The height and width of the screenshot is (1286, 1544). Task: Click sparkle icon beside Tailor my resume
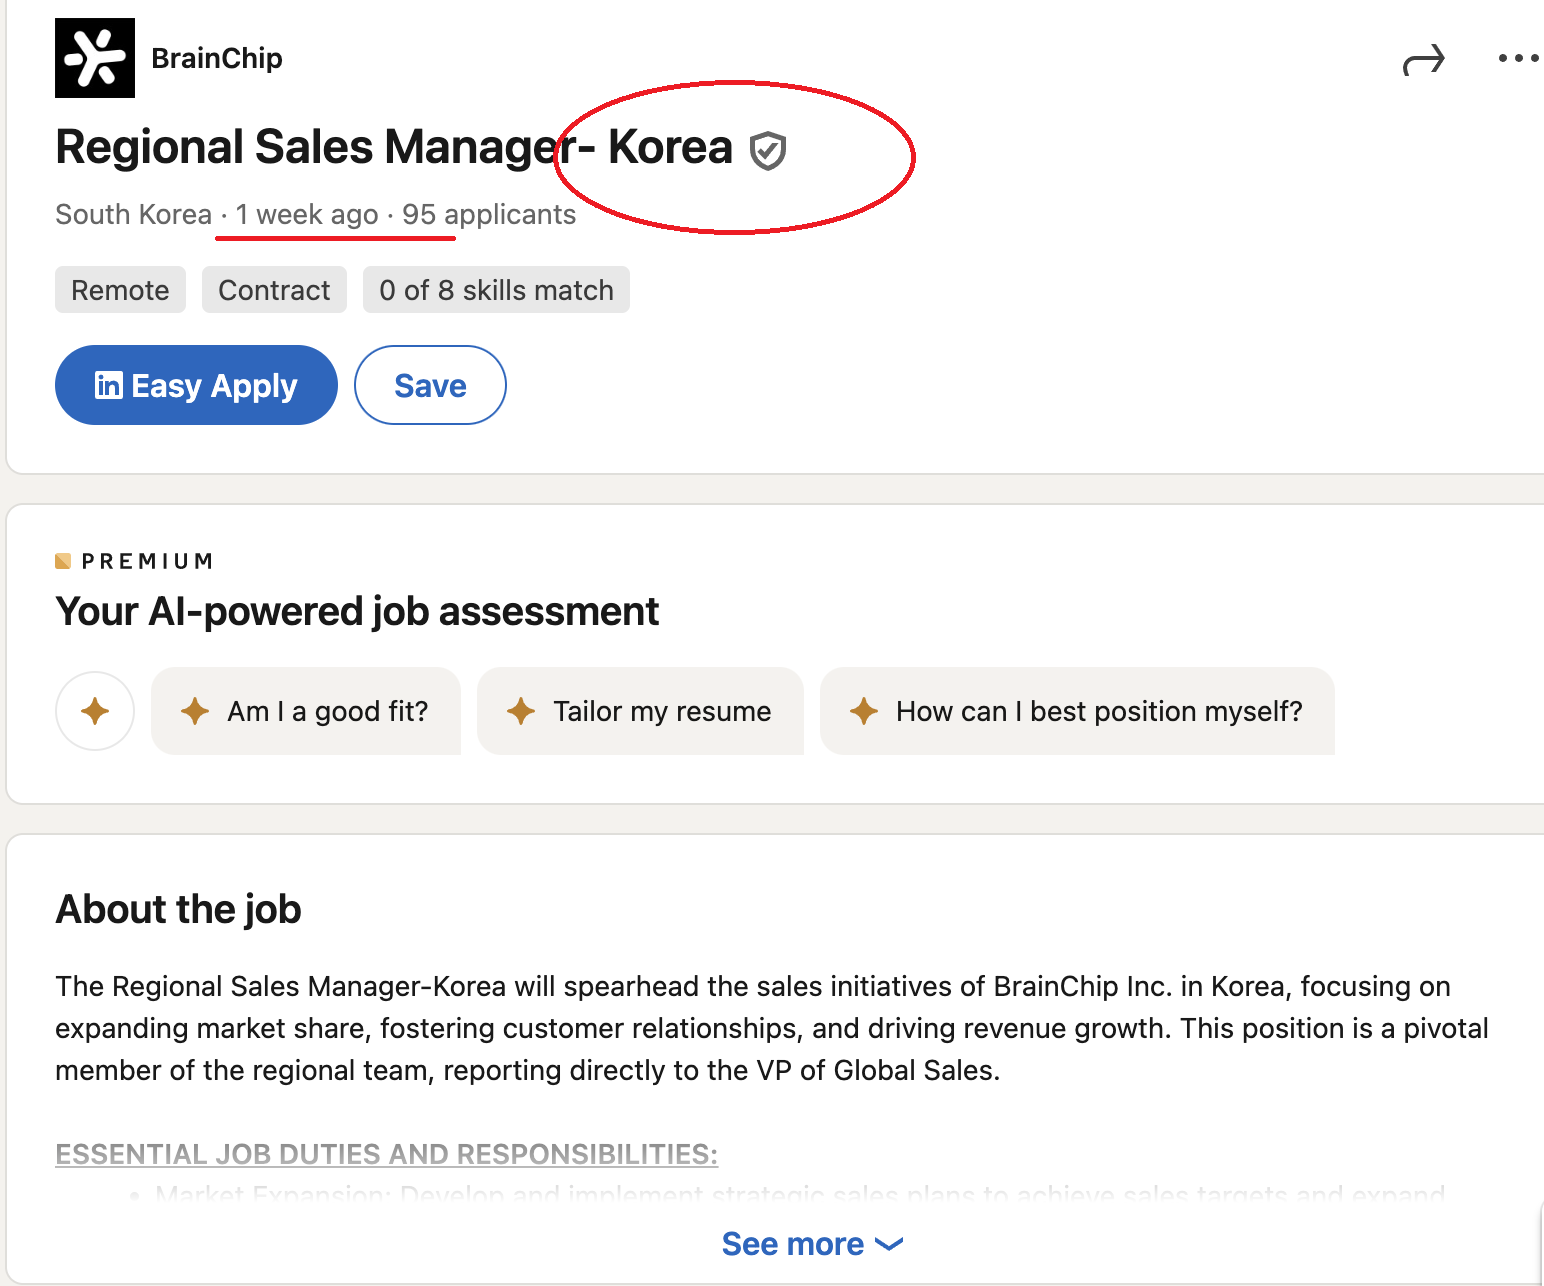(521, 711)
